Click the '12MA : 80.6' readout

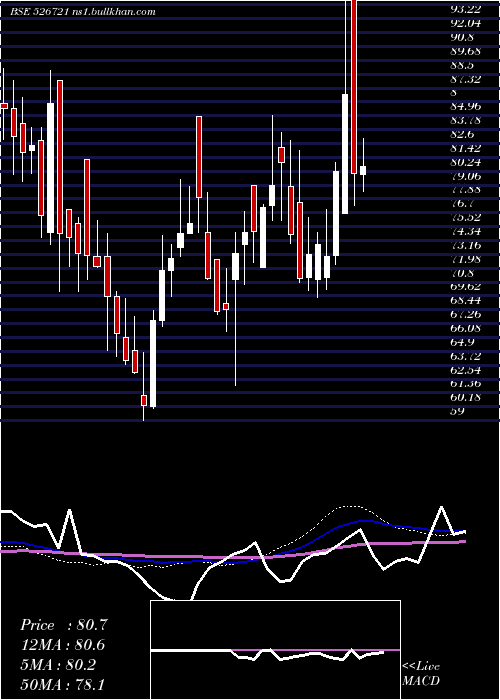click(64, 645)
